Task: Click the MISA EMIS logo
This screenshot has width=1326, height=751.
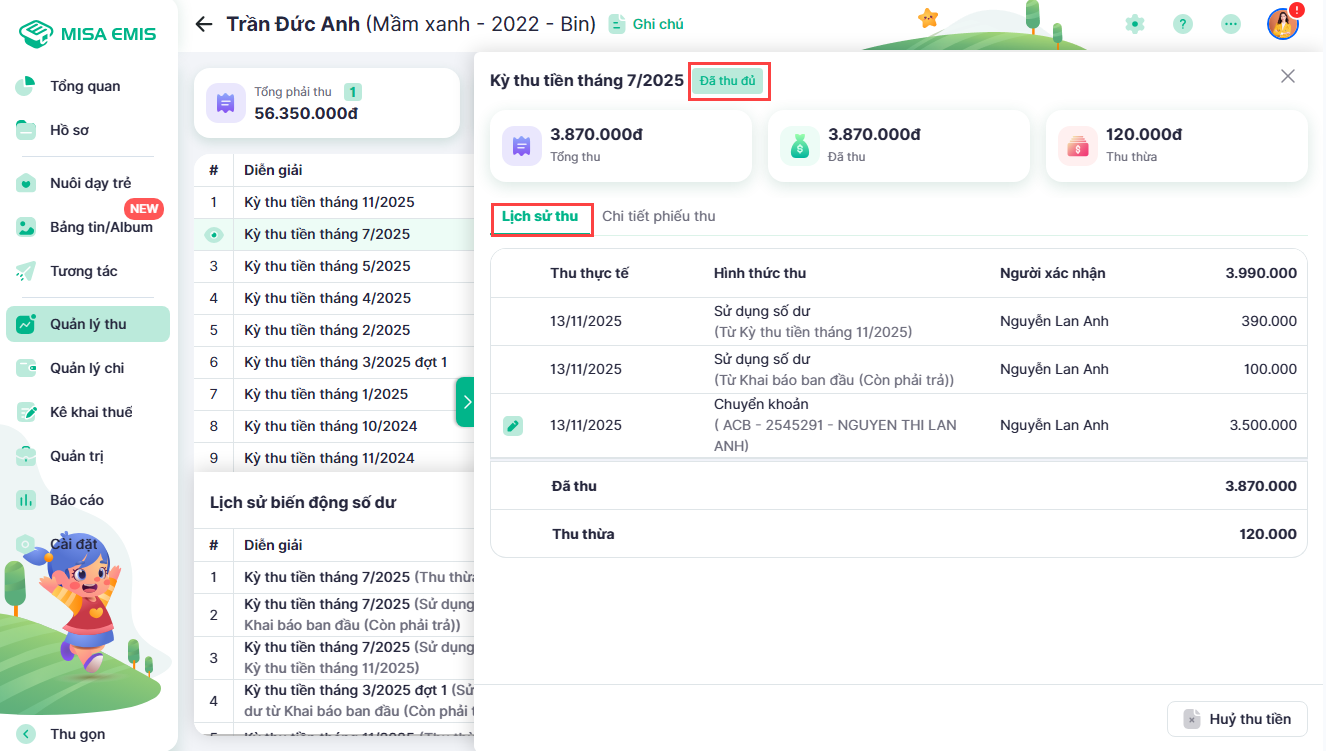Action: click(88, 34)
